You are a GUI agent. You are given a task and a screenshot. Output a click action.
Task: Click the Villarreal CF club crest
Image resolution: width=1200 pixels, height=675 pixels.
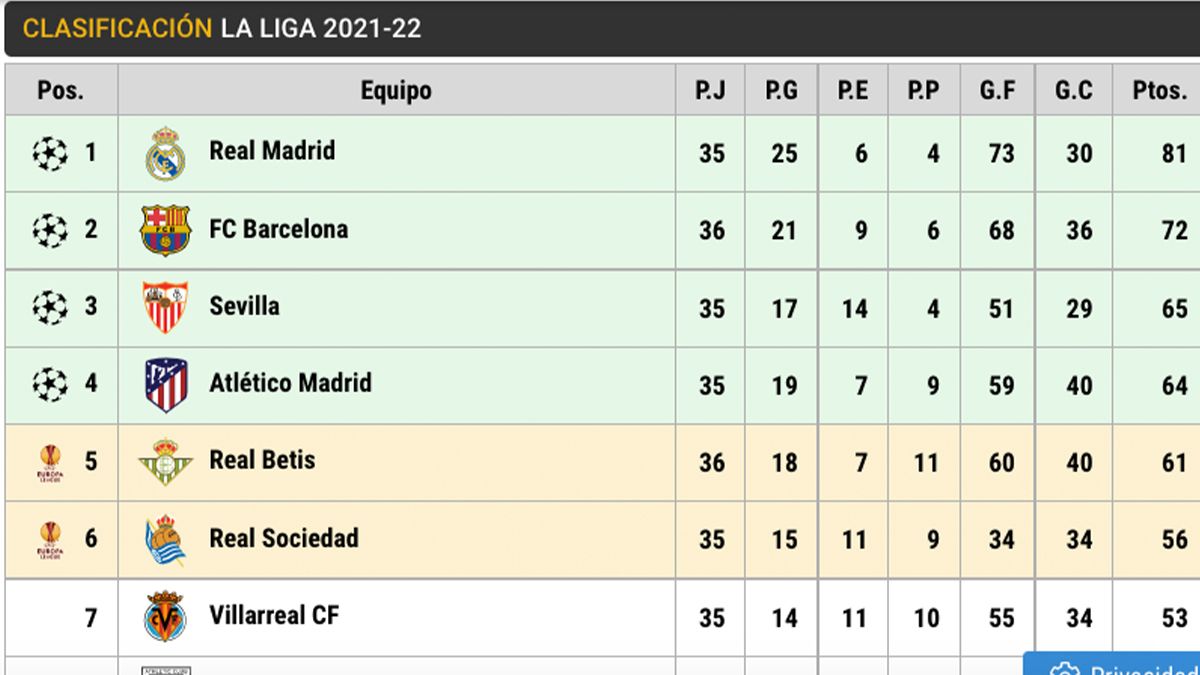[165, 616]
